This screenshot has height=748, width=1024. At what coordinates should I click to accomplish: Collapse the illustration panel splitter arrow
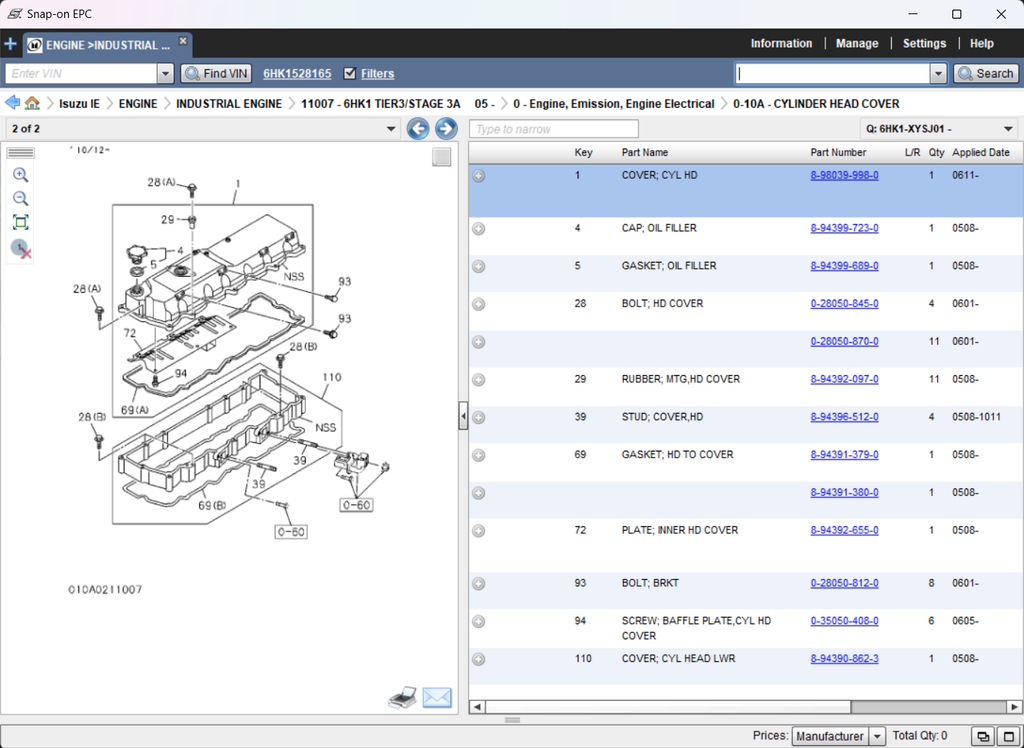(x=463, y=416)
